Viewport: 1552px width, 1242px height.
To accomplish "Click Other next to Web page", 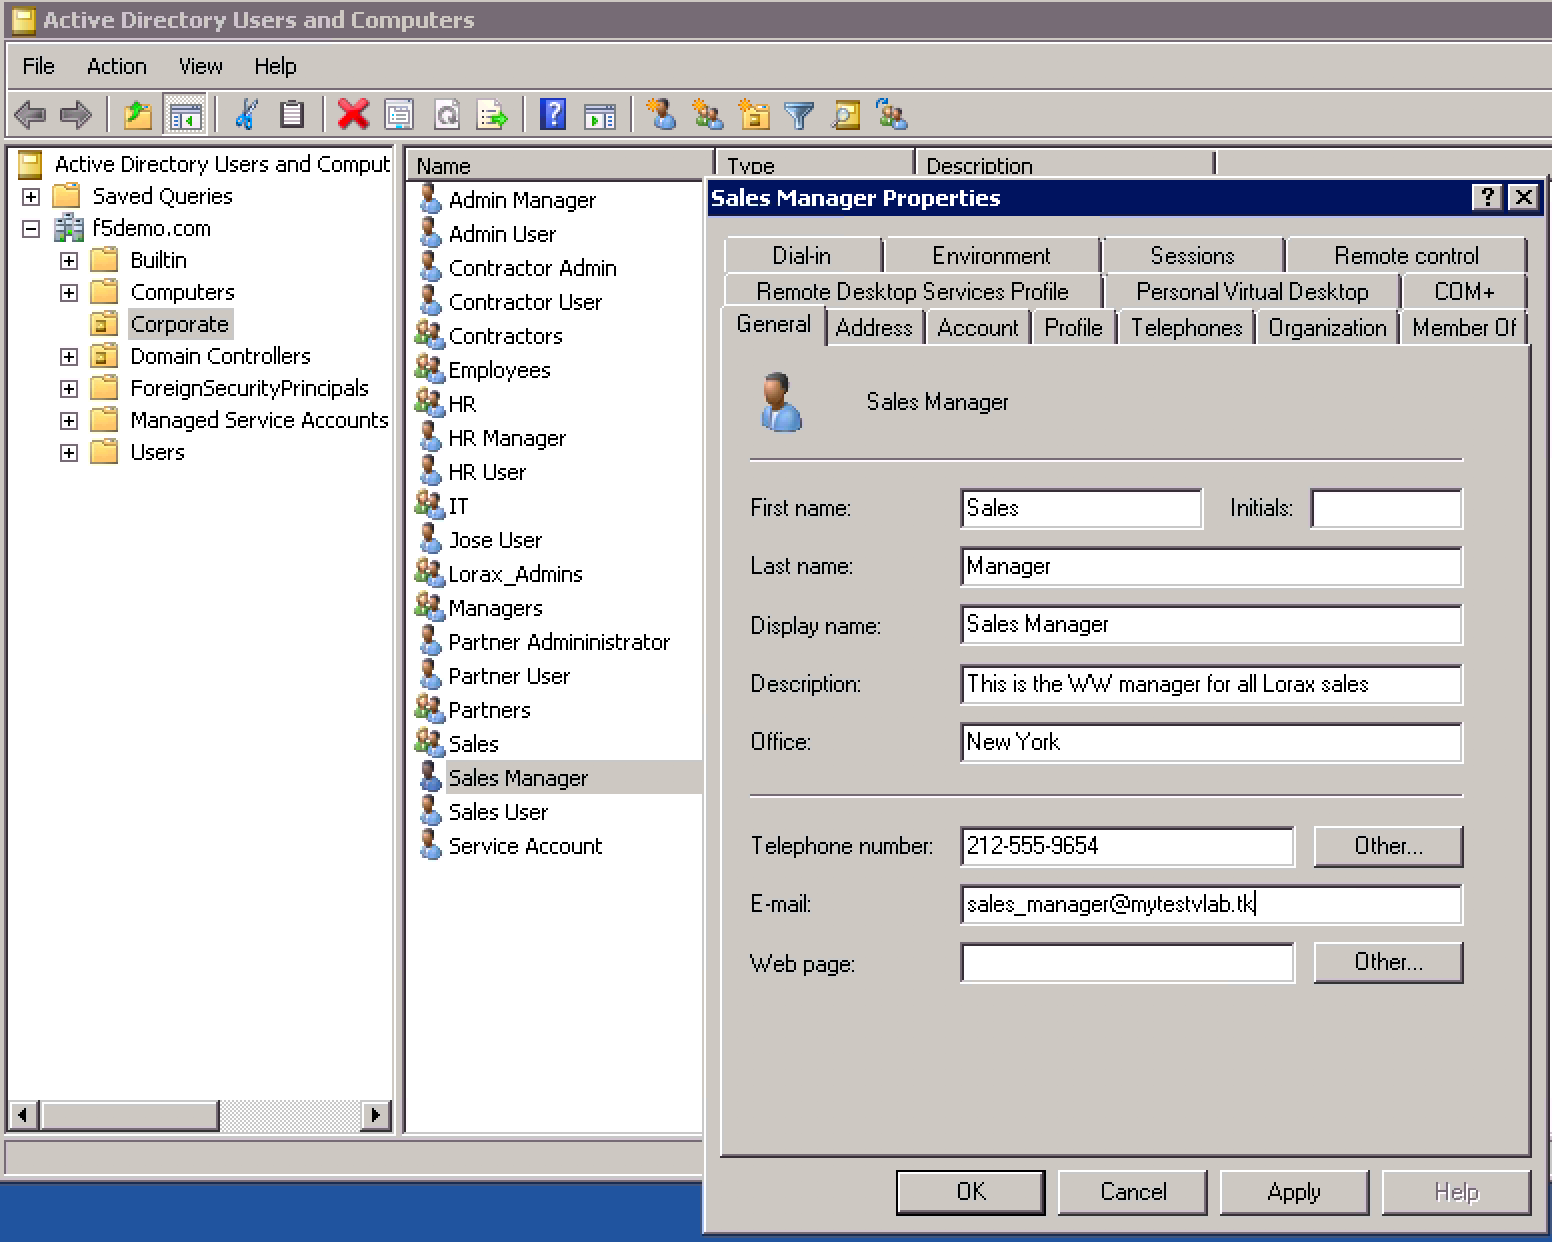I will [1388, 962].
